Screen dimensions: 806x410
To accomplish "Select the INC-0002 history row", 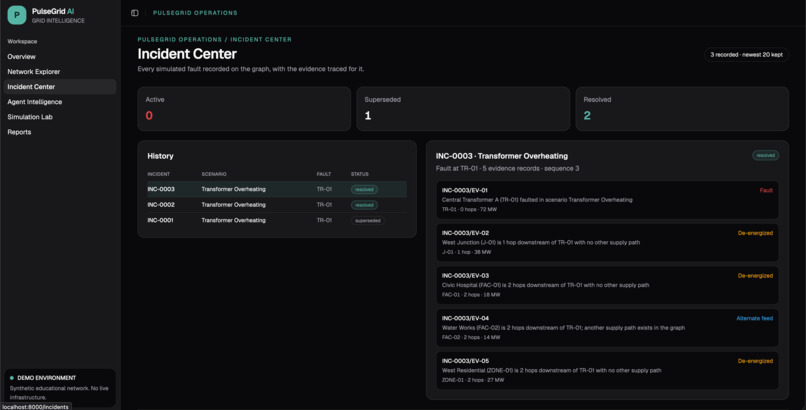I will 277,204.
